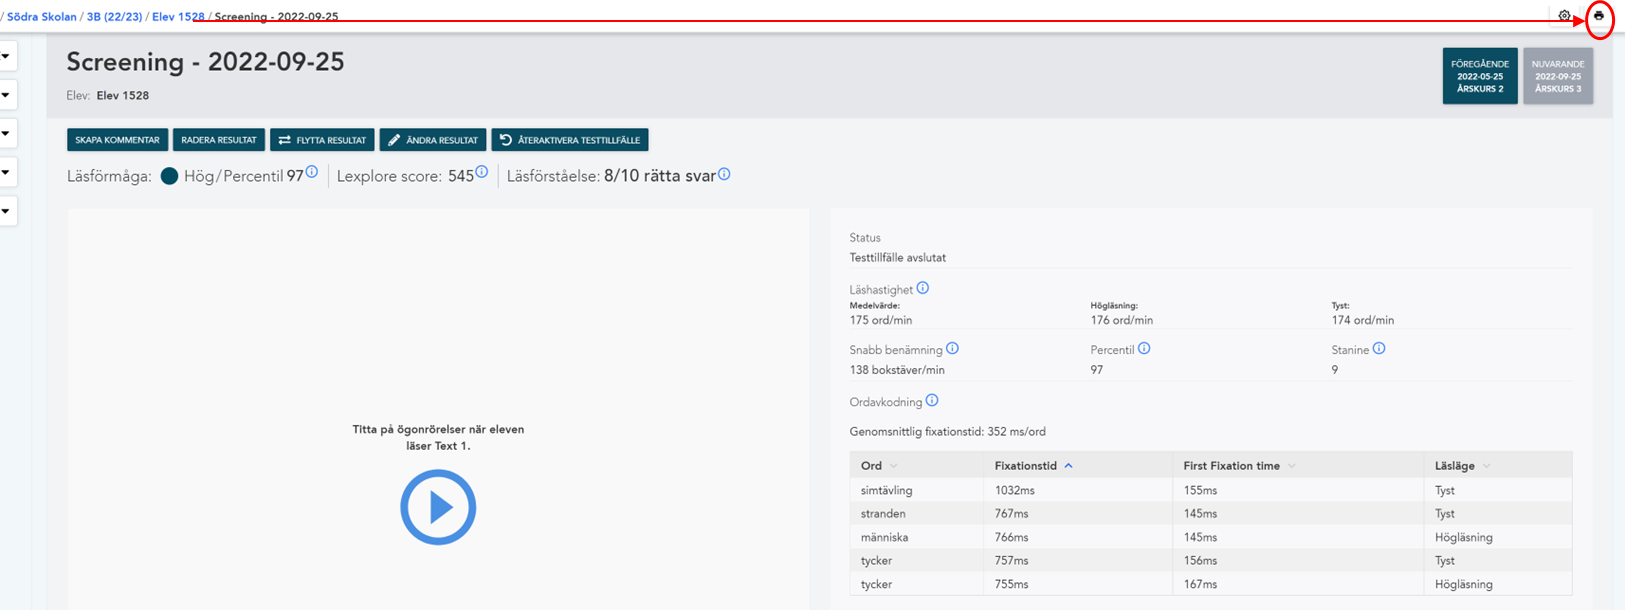
Task: Click info icon next to Percentil 97
Action: click(x=312, y=172)
